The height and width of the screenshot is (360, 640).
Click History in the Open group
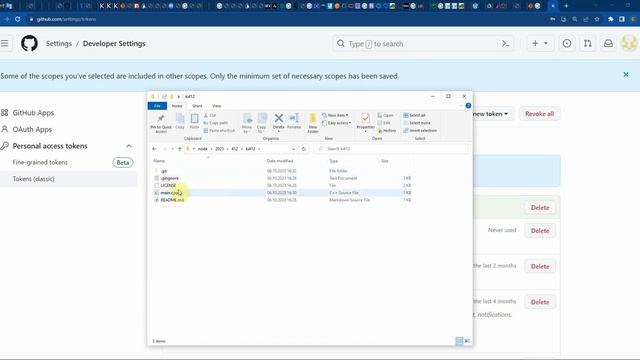pyautogui.click(x=387, y=131)
